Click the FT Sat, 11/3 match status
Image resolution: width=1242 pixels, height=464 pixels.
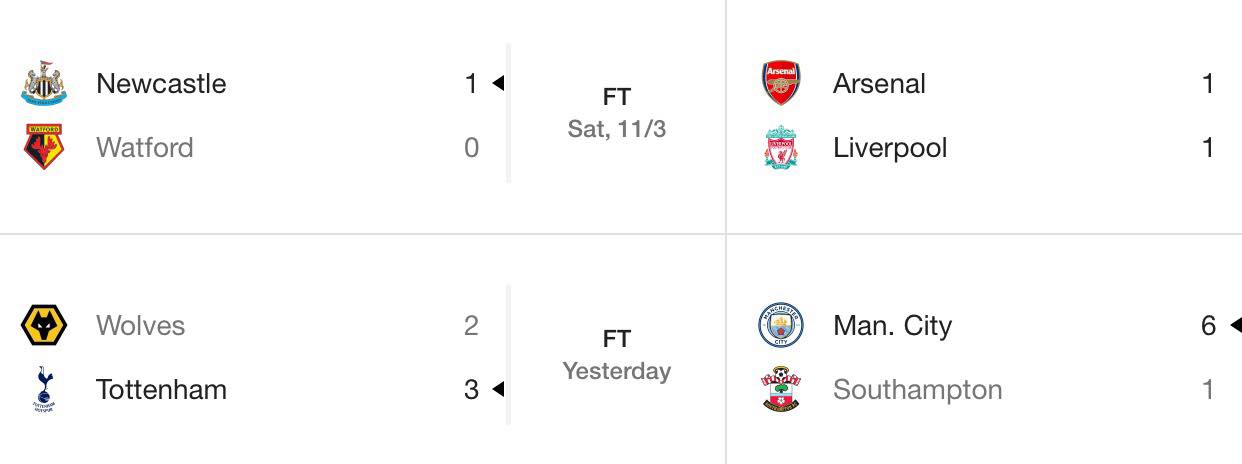coord(617,113)
